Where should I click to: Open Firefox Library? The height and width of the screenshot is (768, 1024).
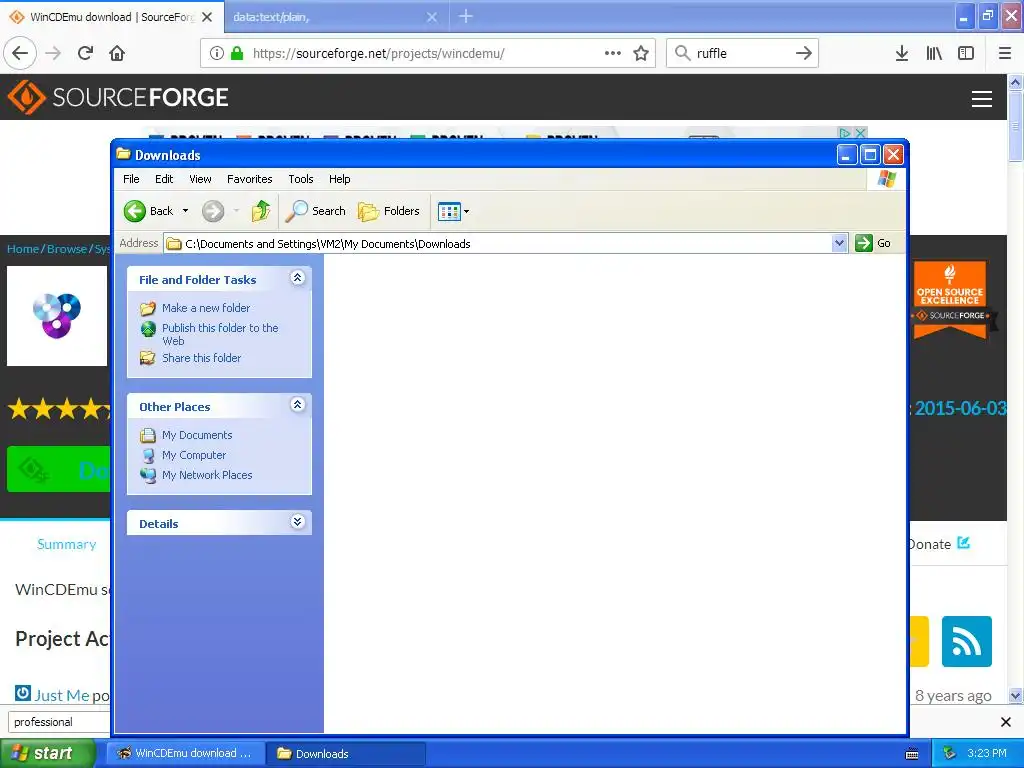pos(934,53)
